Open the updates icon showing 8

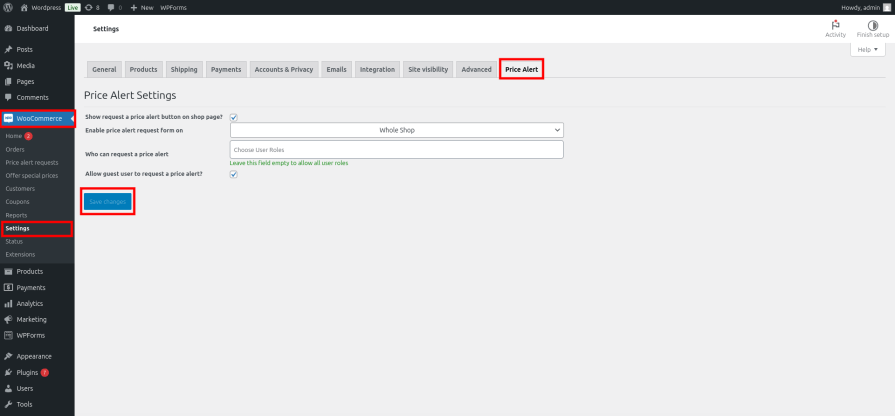[x=88, y=7]
